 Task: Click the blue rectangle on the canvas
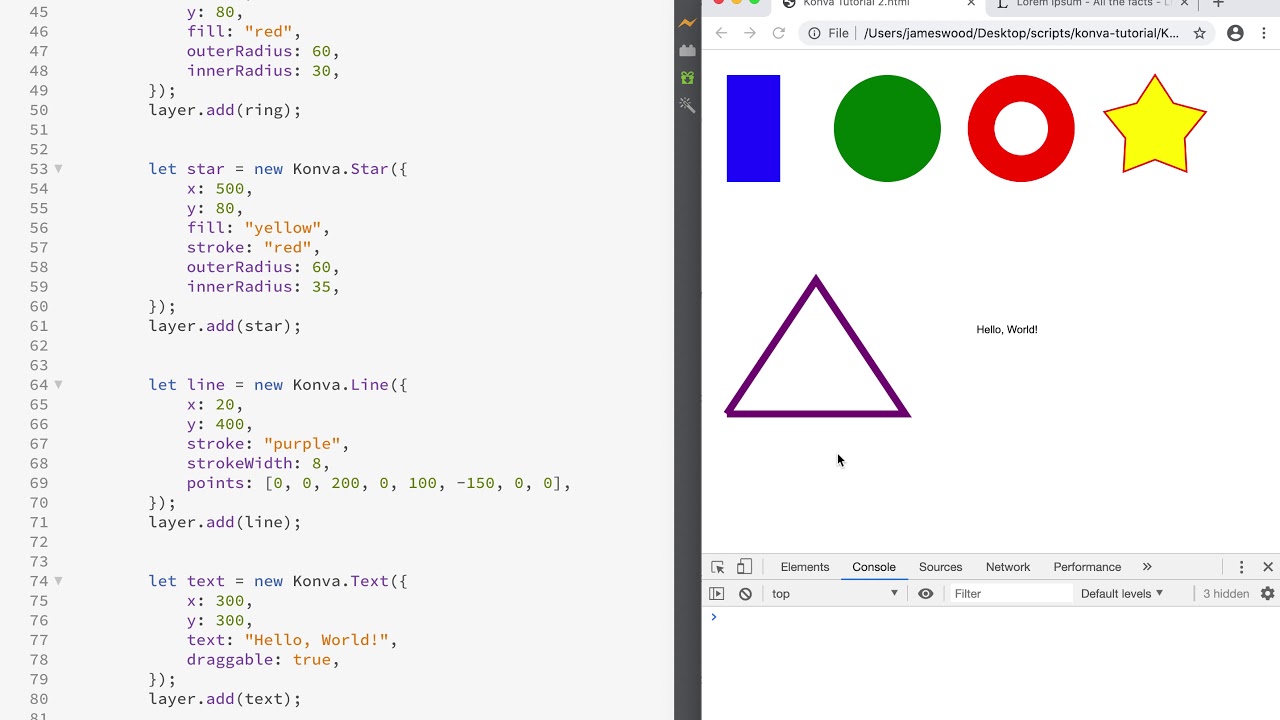point(753,128)
